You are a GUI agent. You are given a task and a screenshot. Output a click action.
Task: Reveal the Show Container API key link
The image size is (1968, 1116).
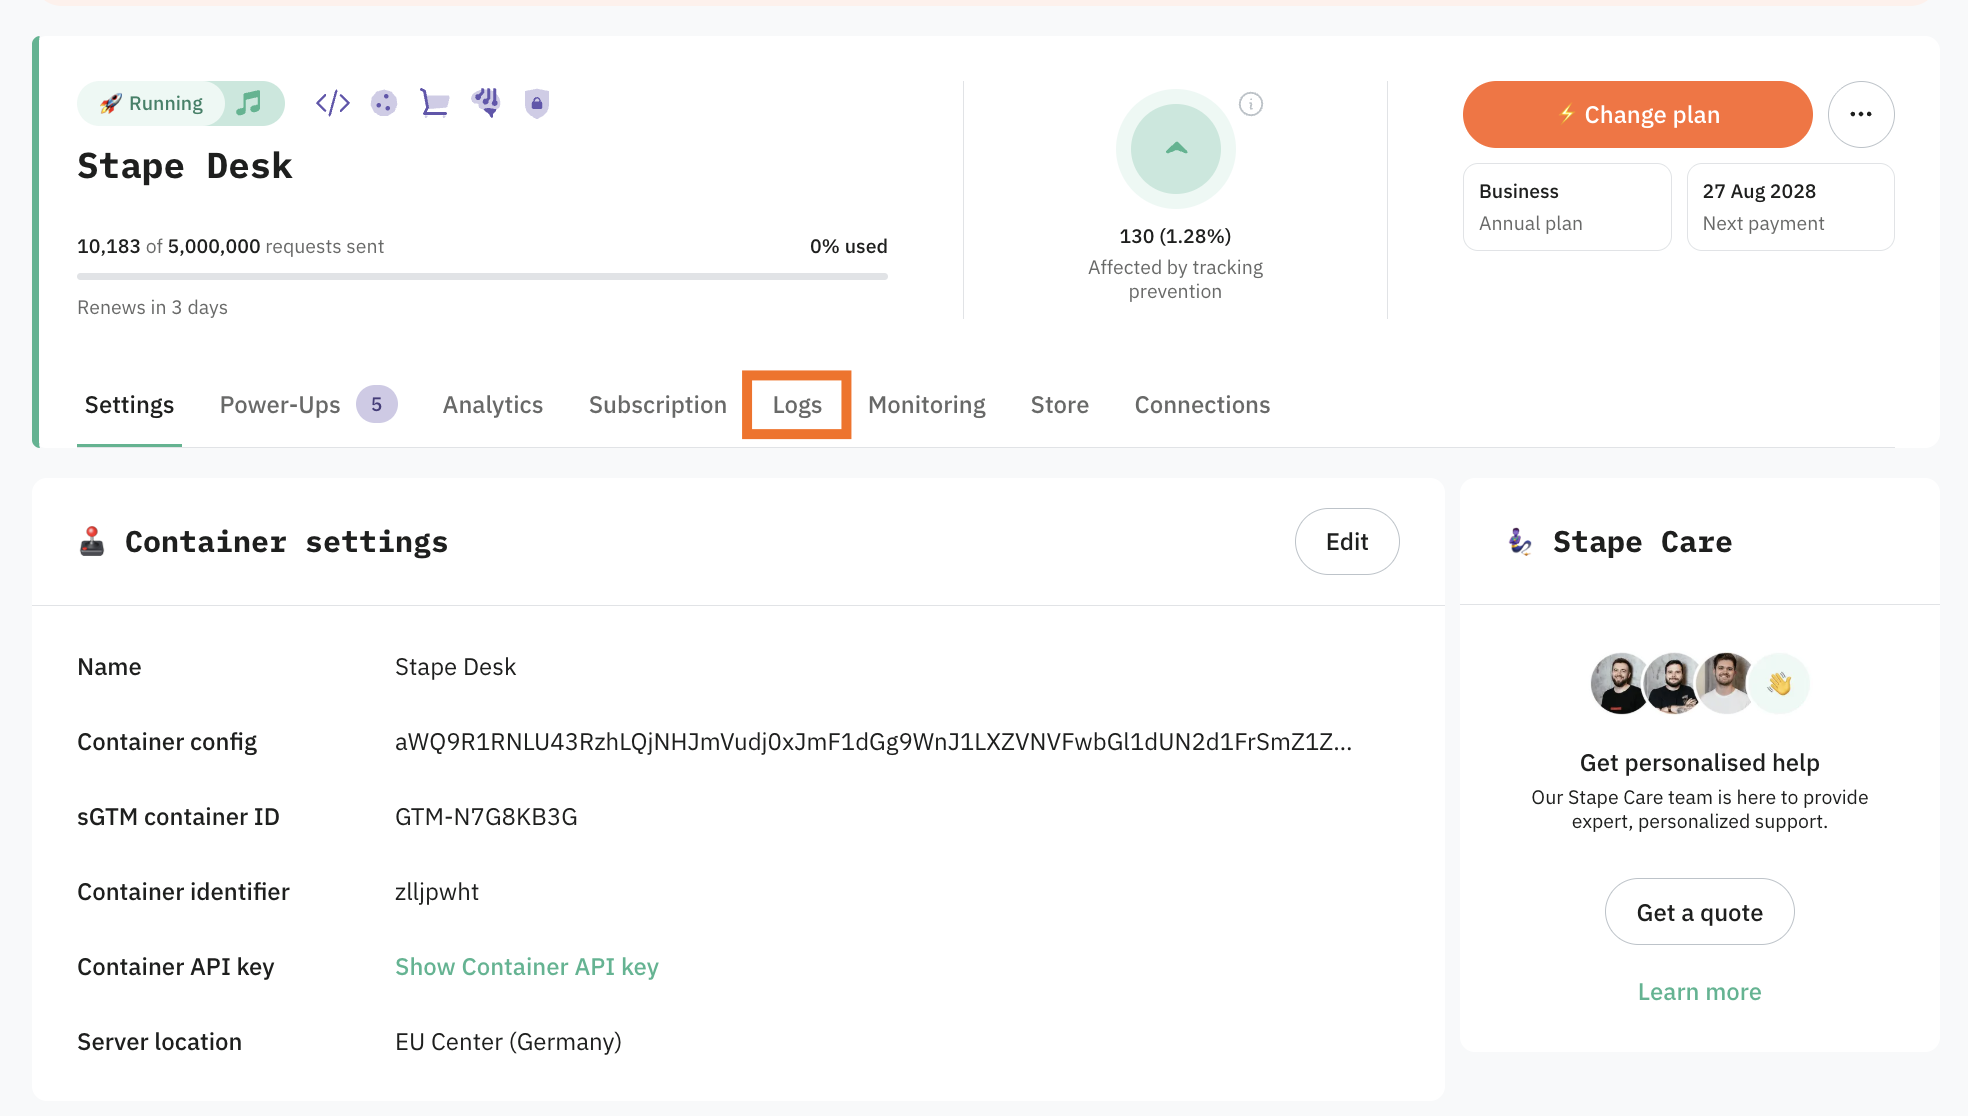(x=527, y=967)
